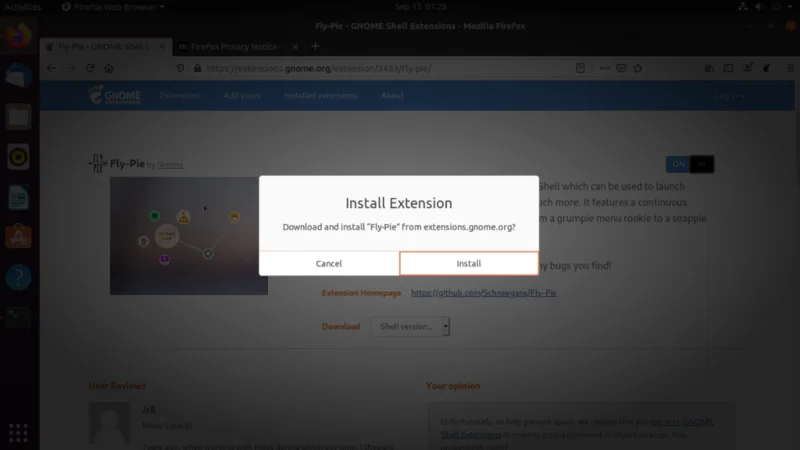The width and height of the screenshot is (800, 450).
Task: Open Shell version download dropdown
Action: (410, 326)
